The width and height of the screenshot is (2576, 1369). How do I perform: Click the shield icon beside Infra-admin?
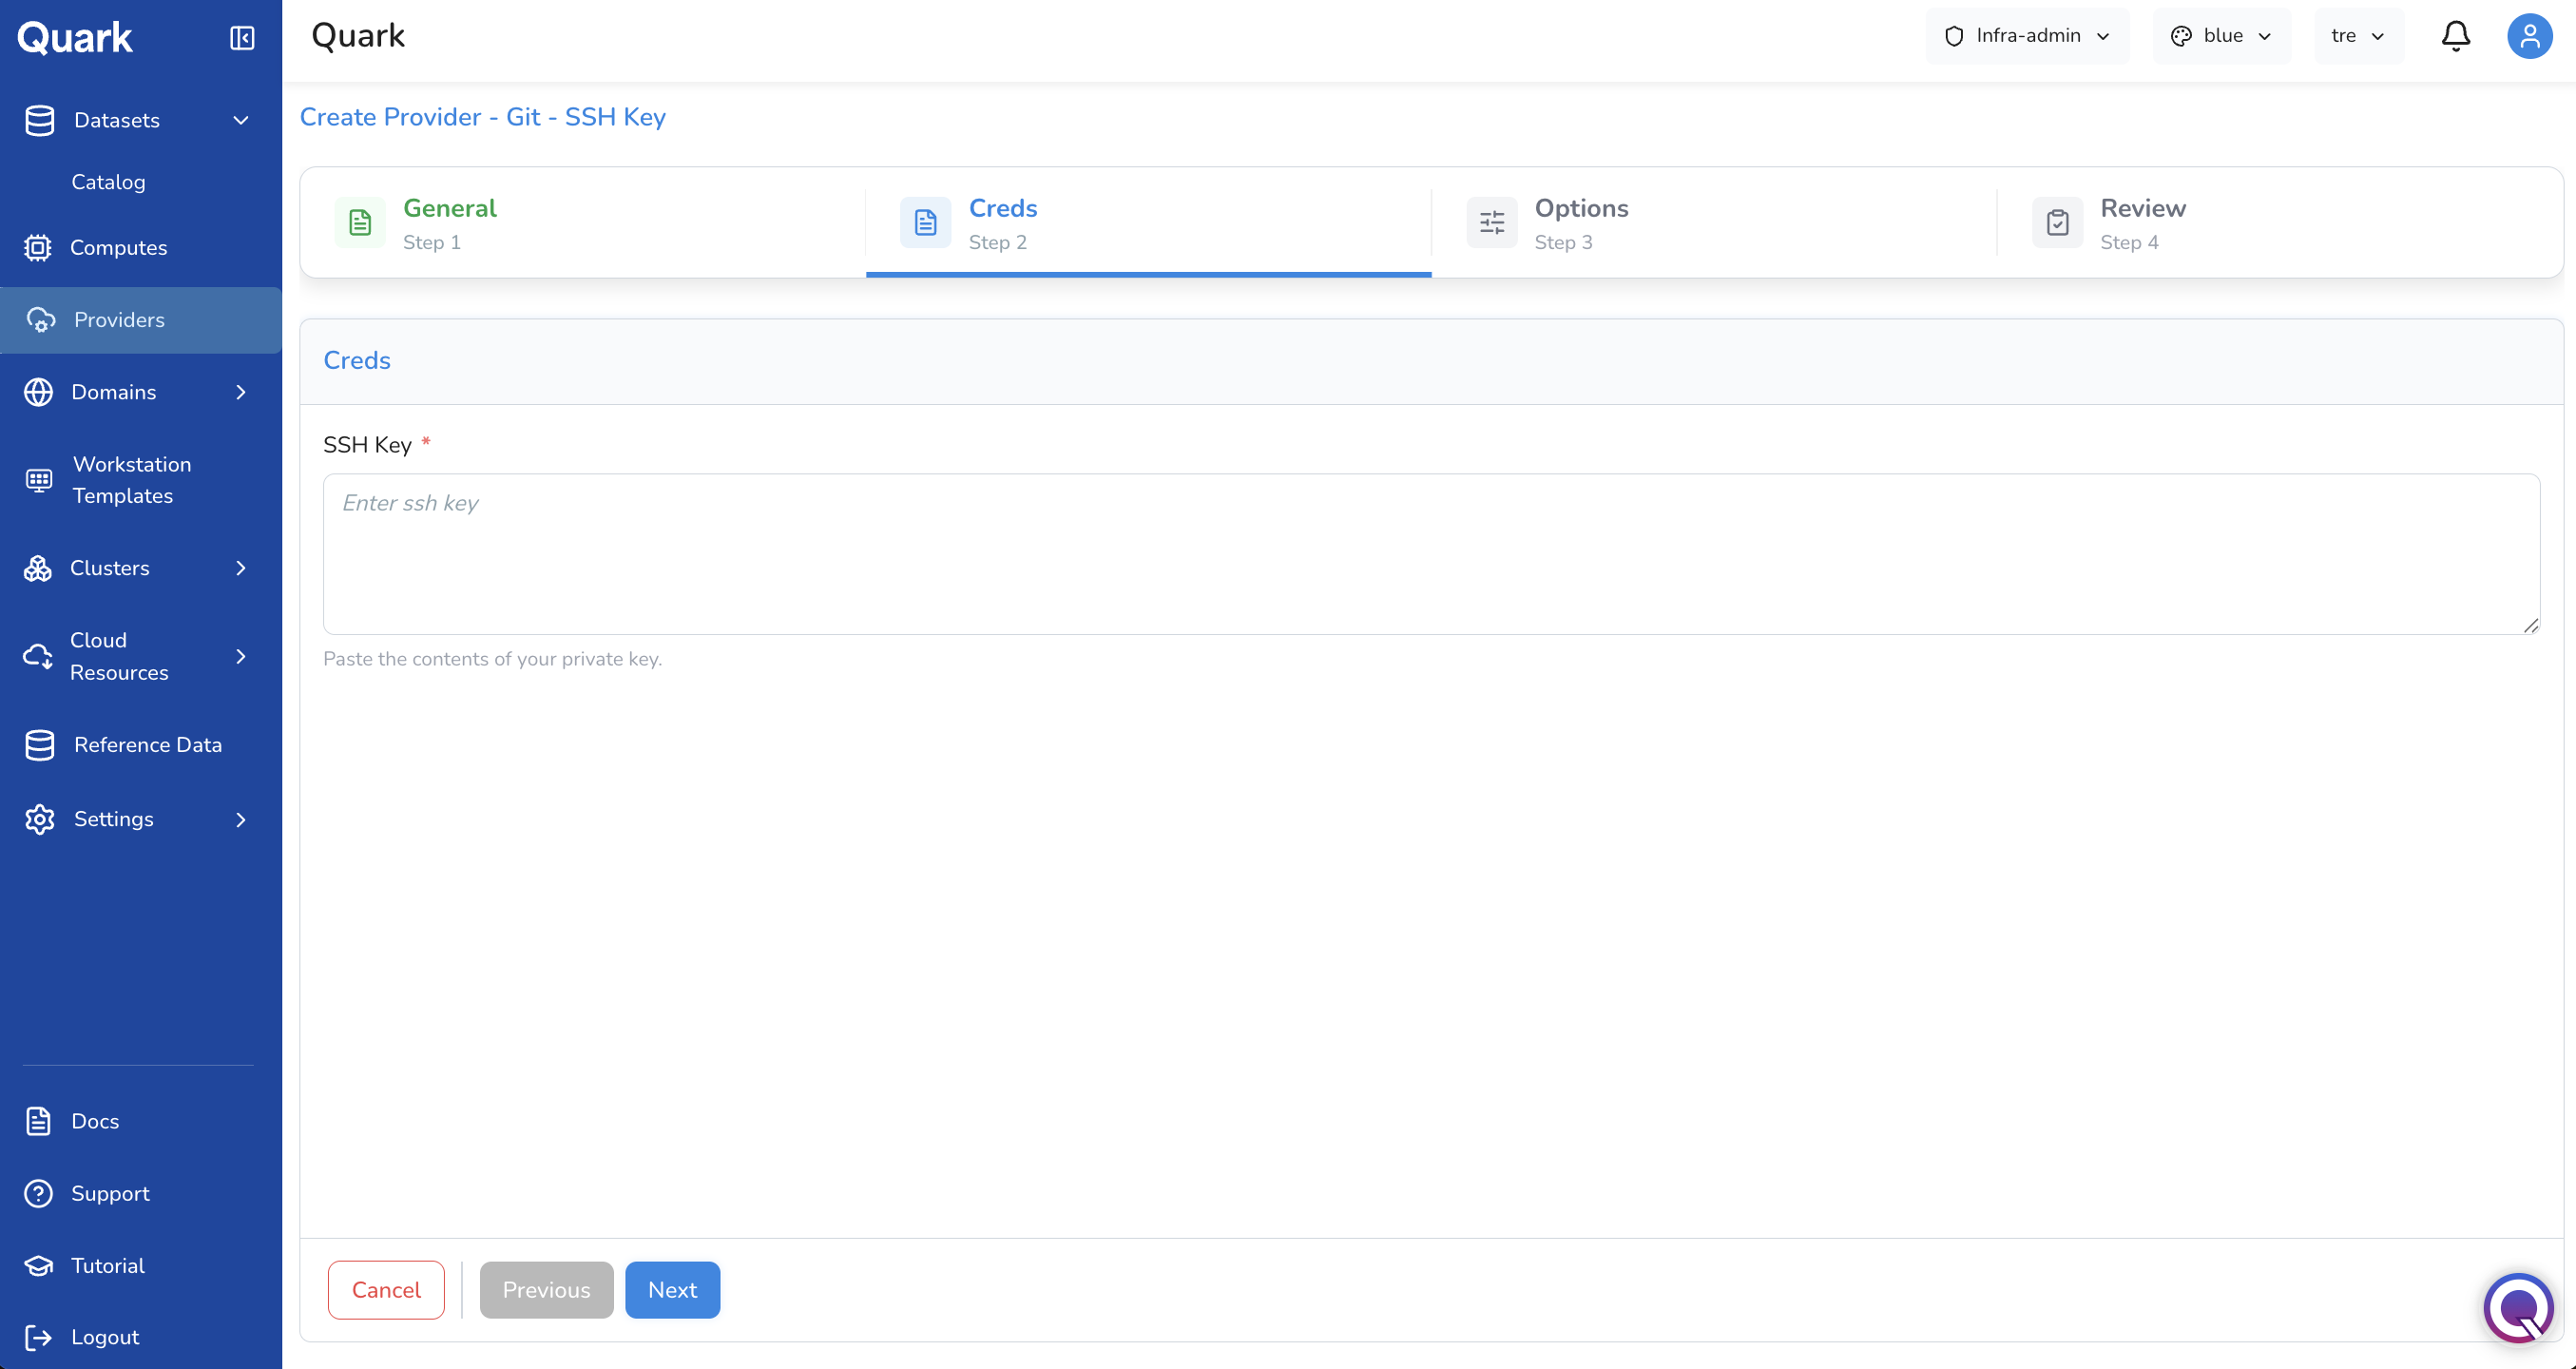1954,36
